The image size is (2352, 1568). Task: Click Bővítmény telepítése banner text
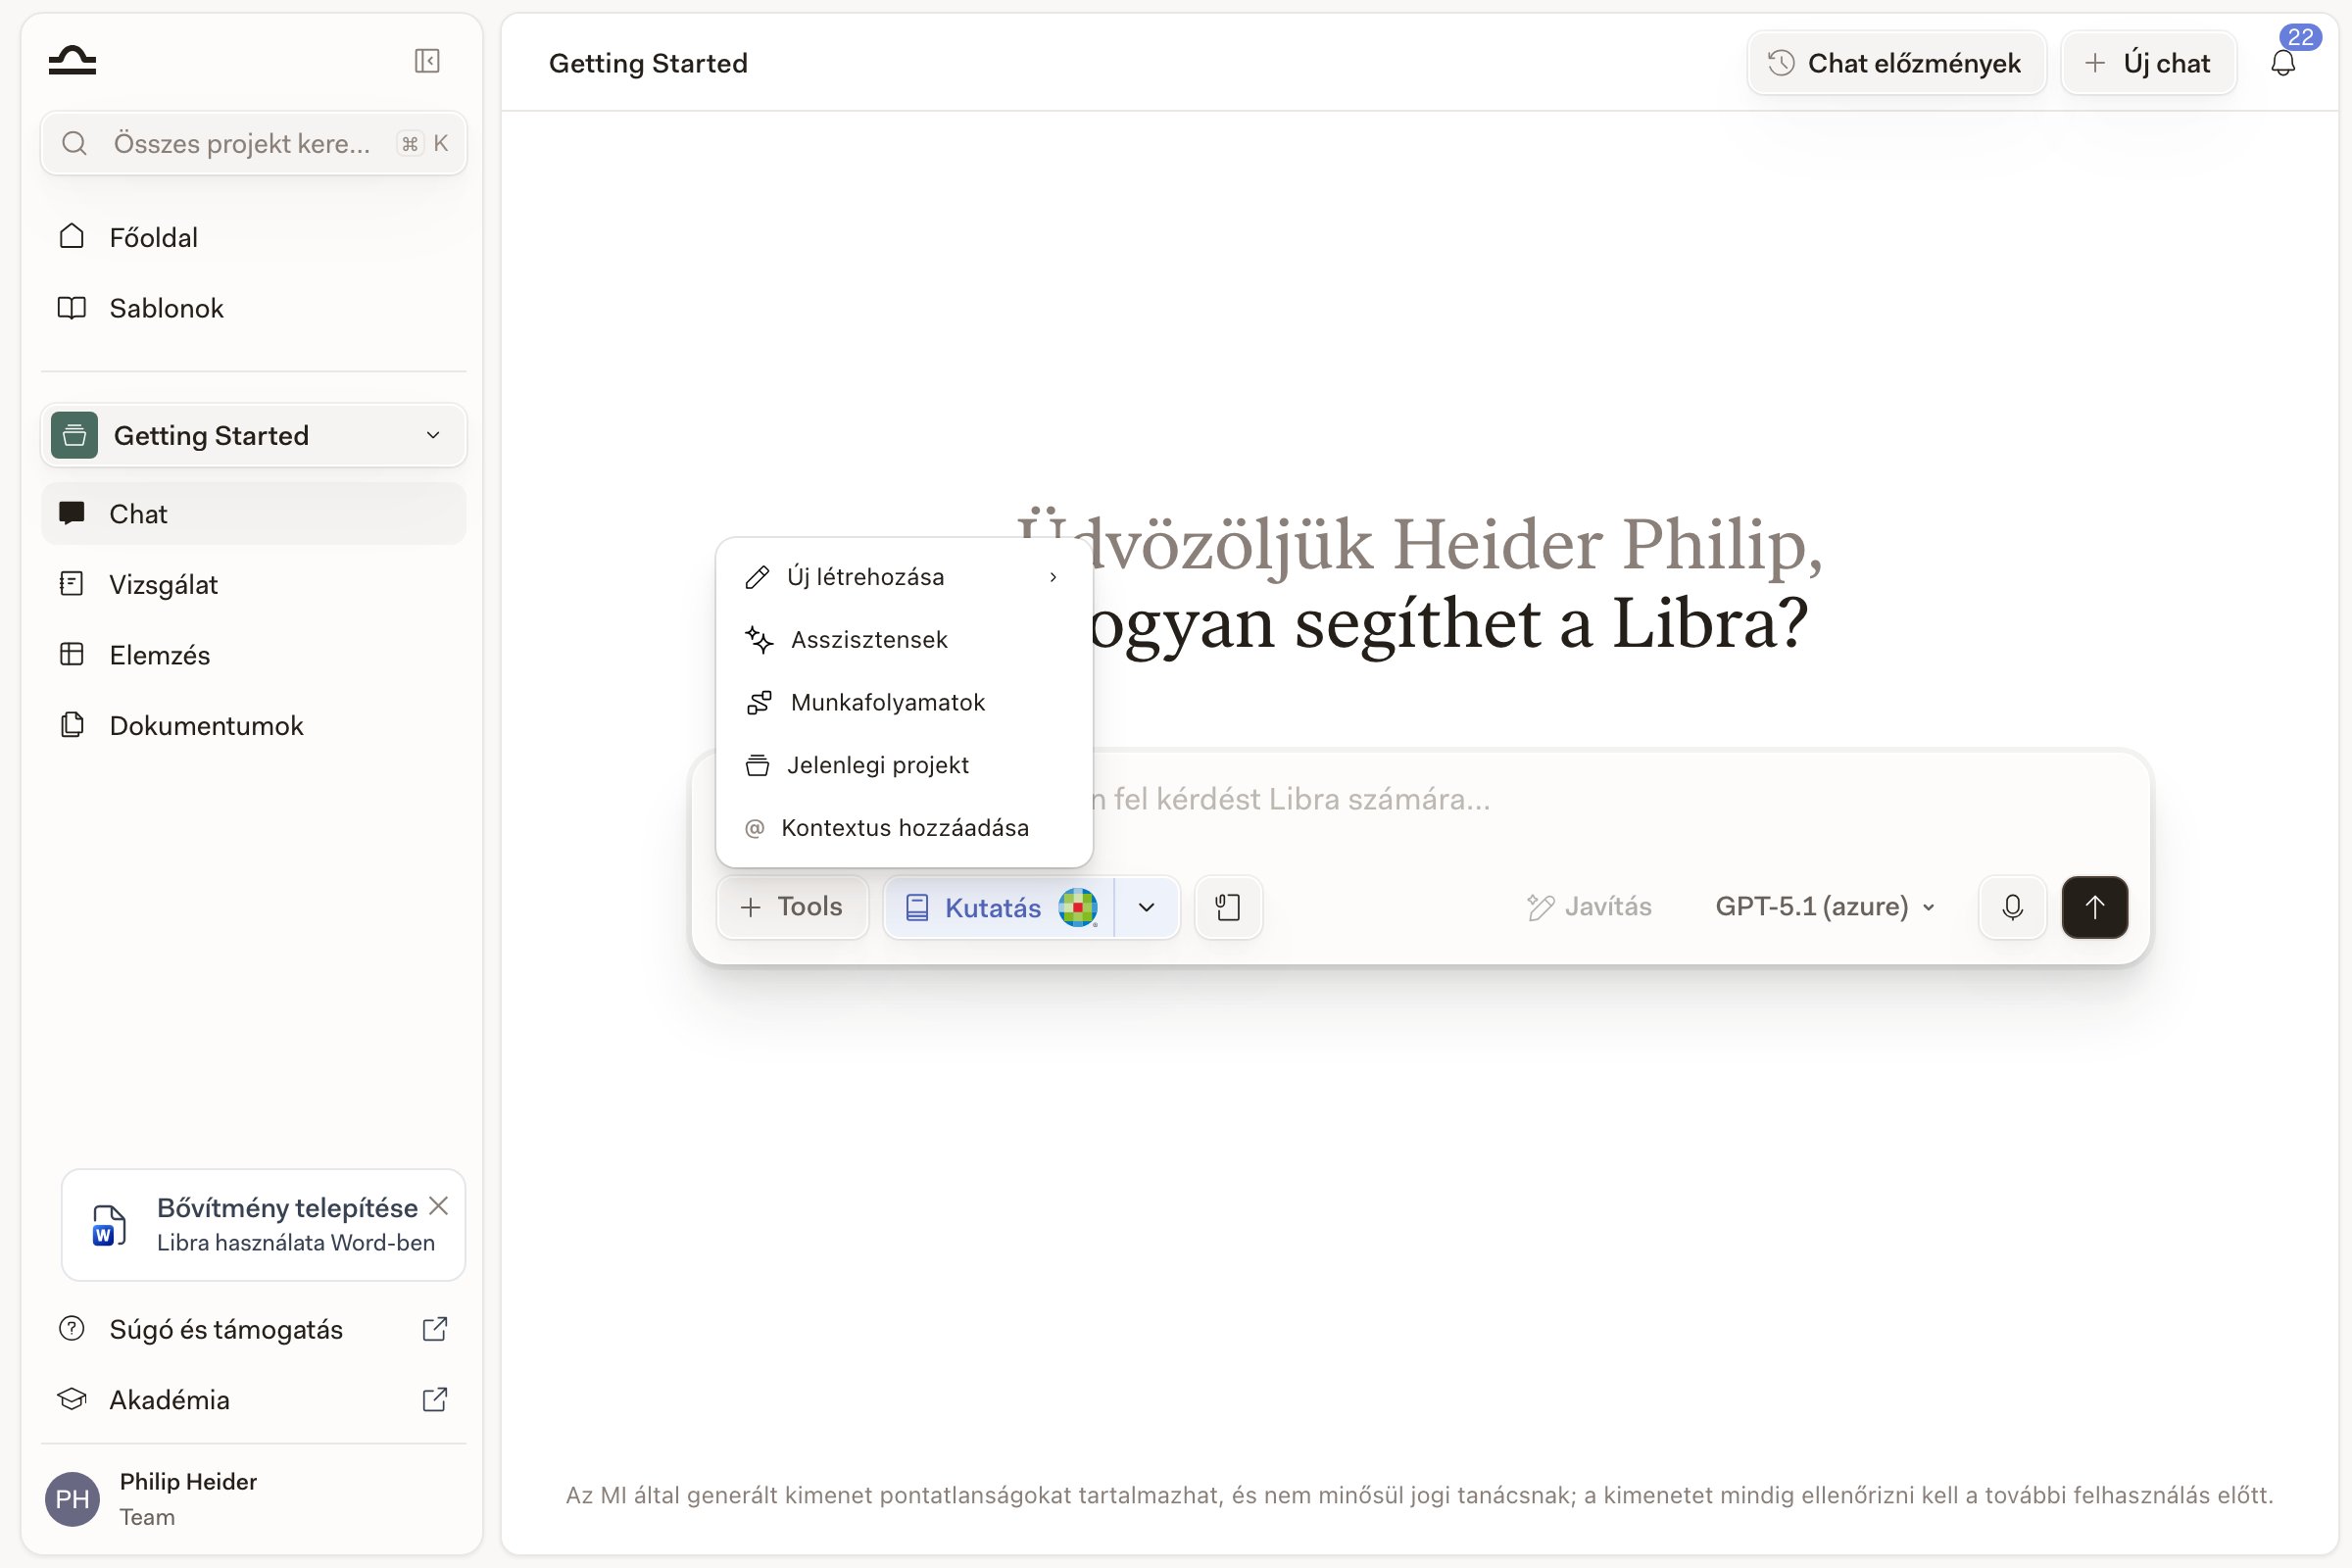287,1207
